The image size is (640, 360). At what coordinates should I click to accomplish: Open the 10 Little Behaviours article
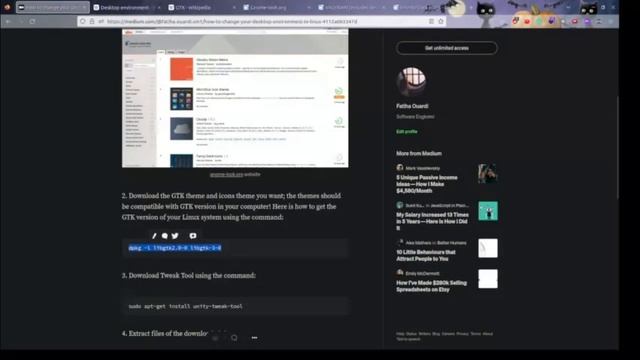426,256
